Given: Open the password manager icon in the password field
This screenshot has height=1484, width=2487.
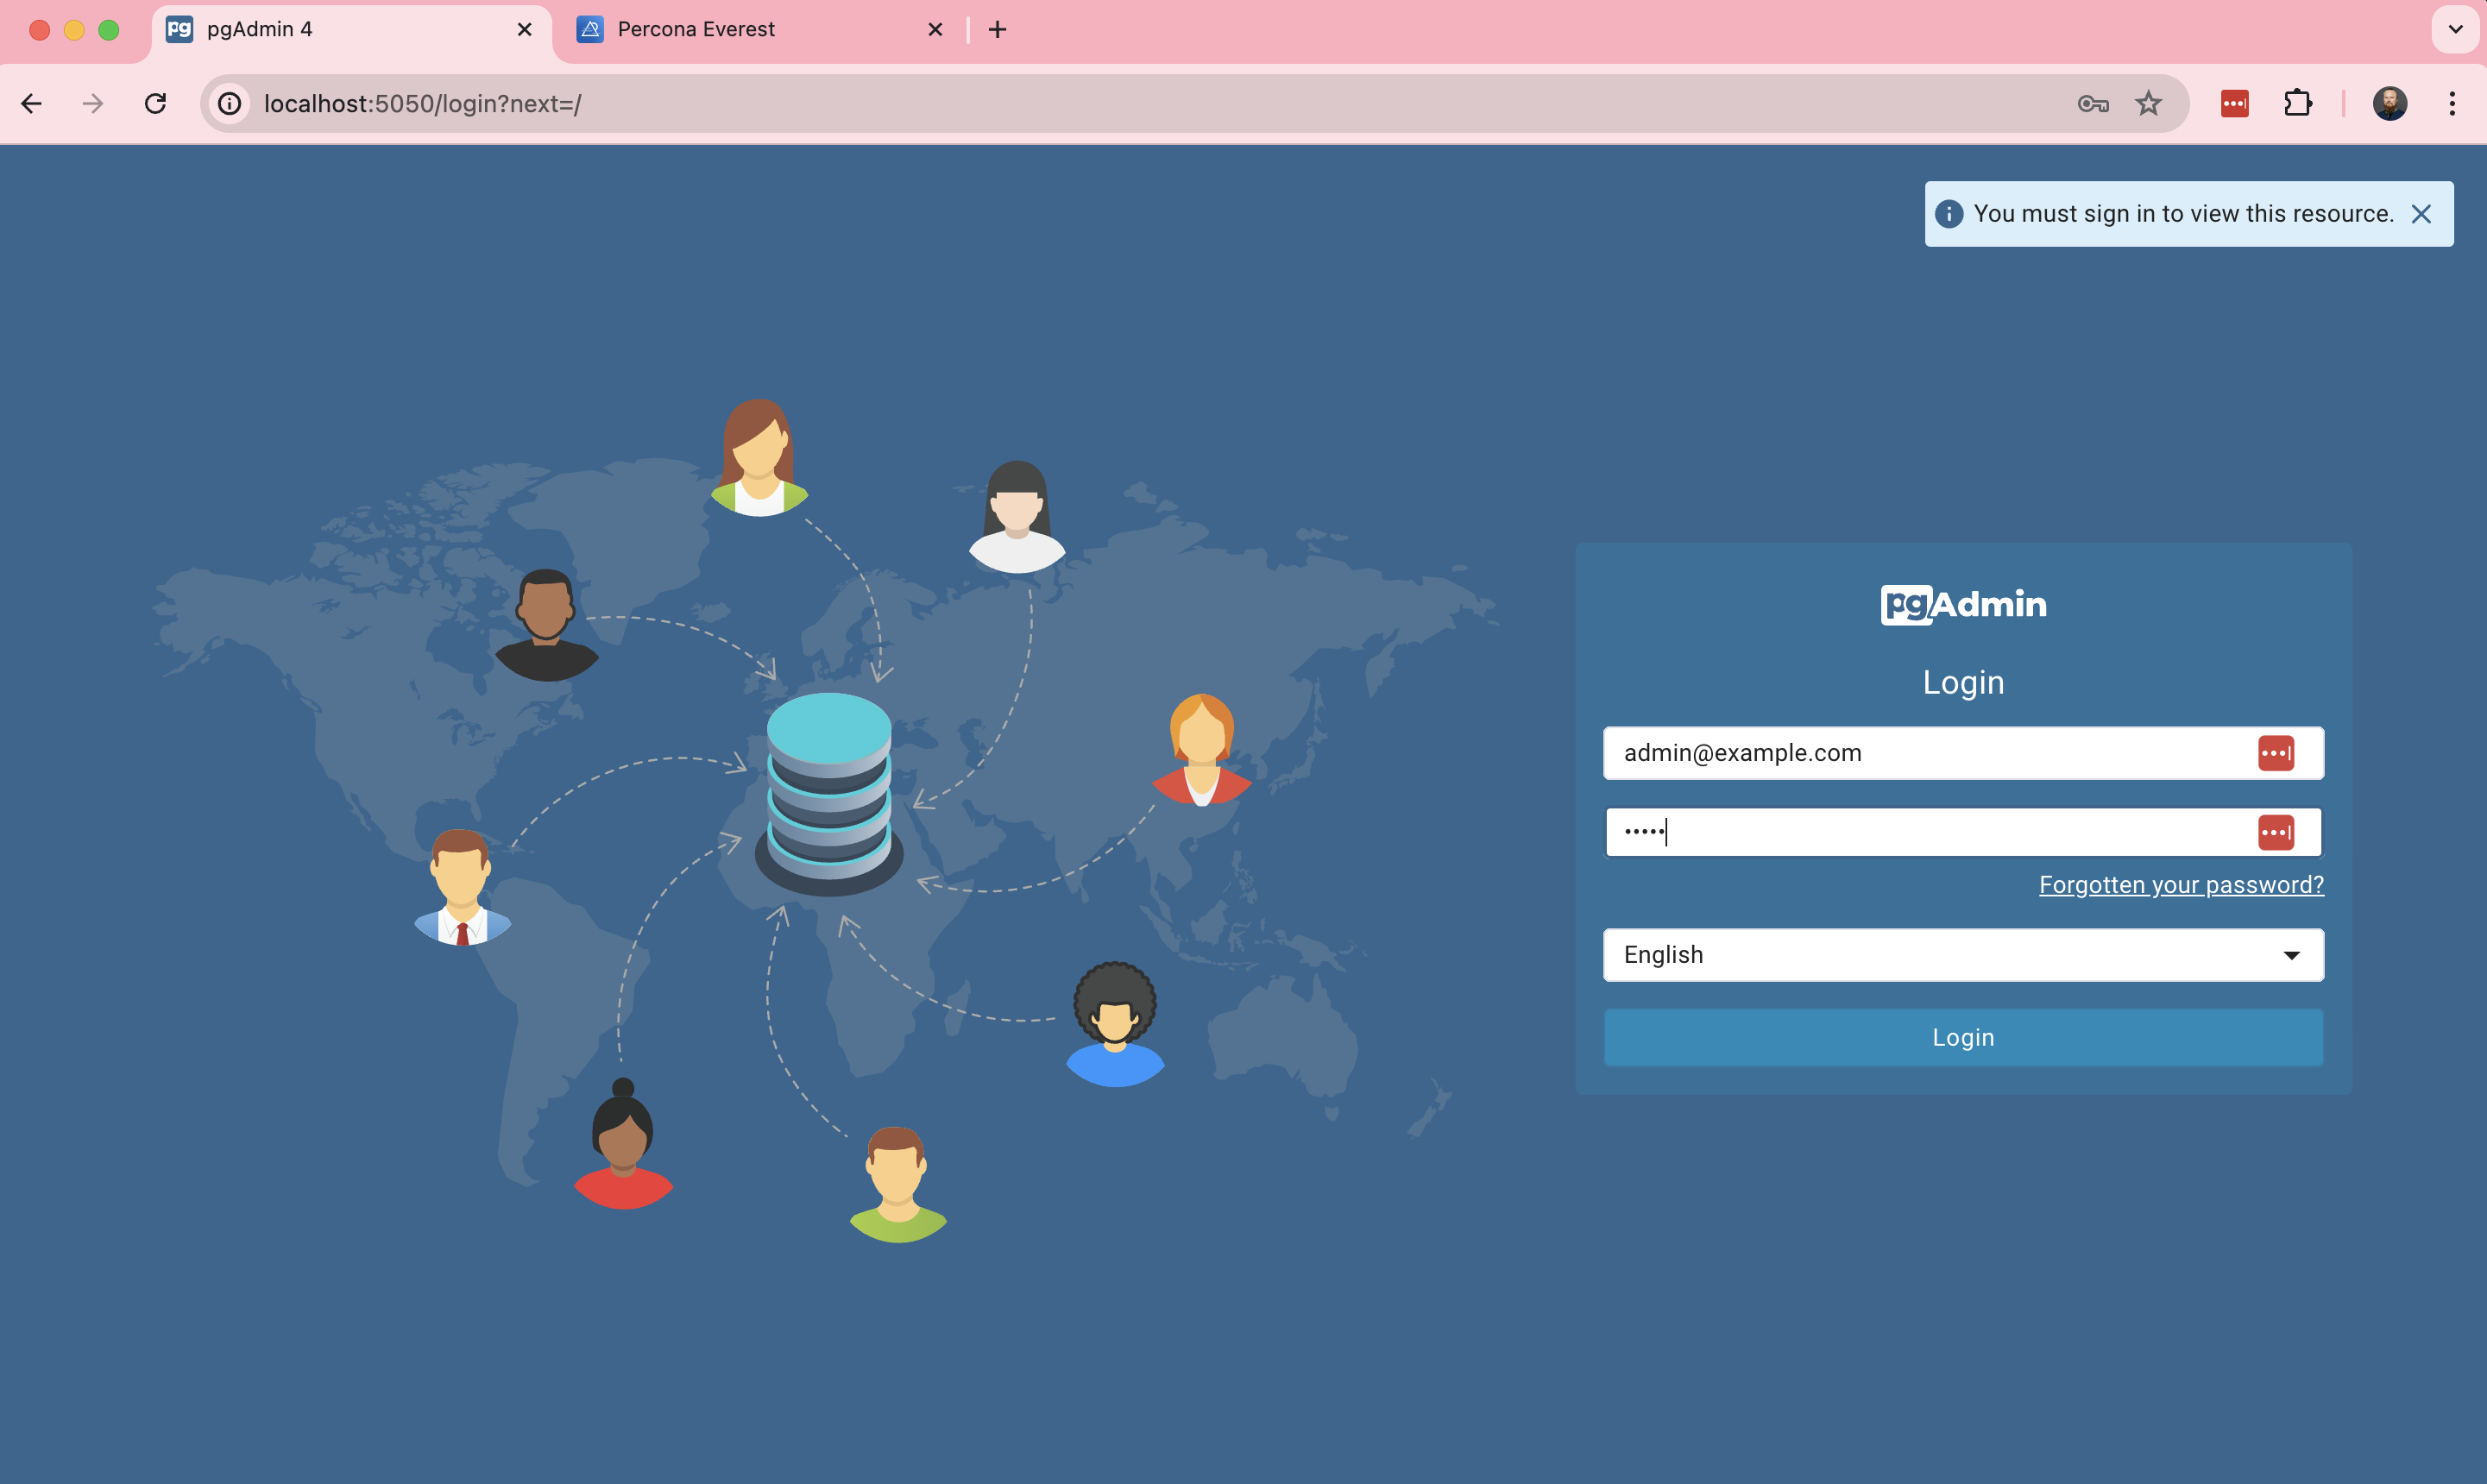Looking at the screenshot, I should 2277,831.
